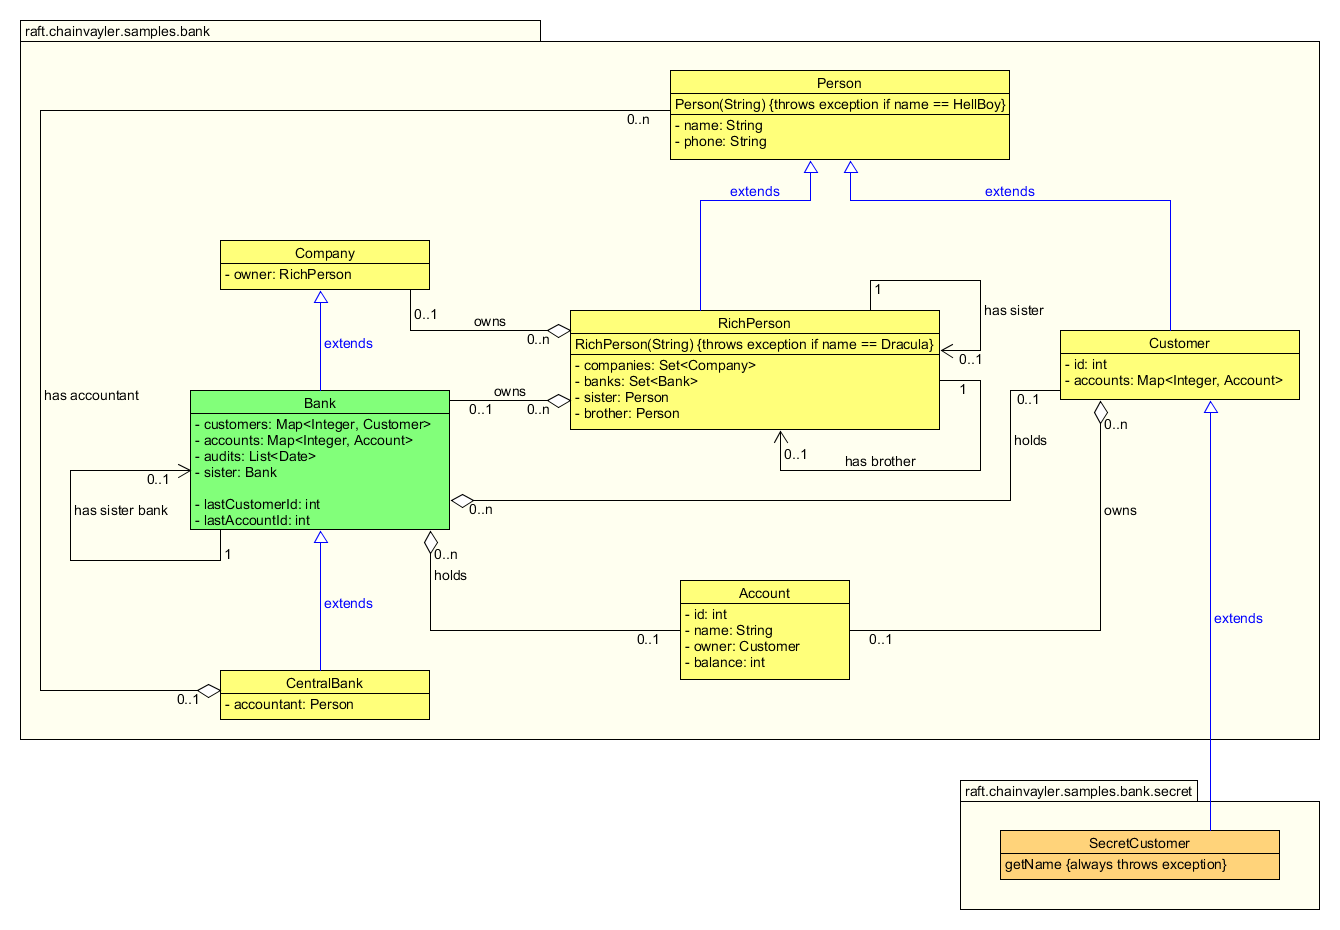Viewport: 1340px width, 930px height.
Task: Select the SecretCustomer orange class box
Action: (1140, 853)
